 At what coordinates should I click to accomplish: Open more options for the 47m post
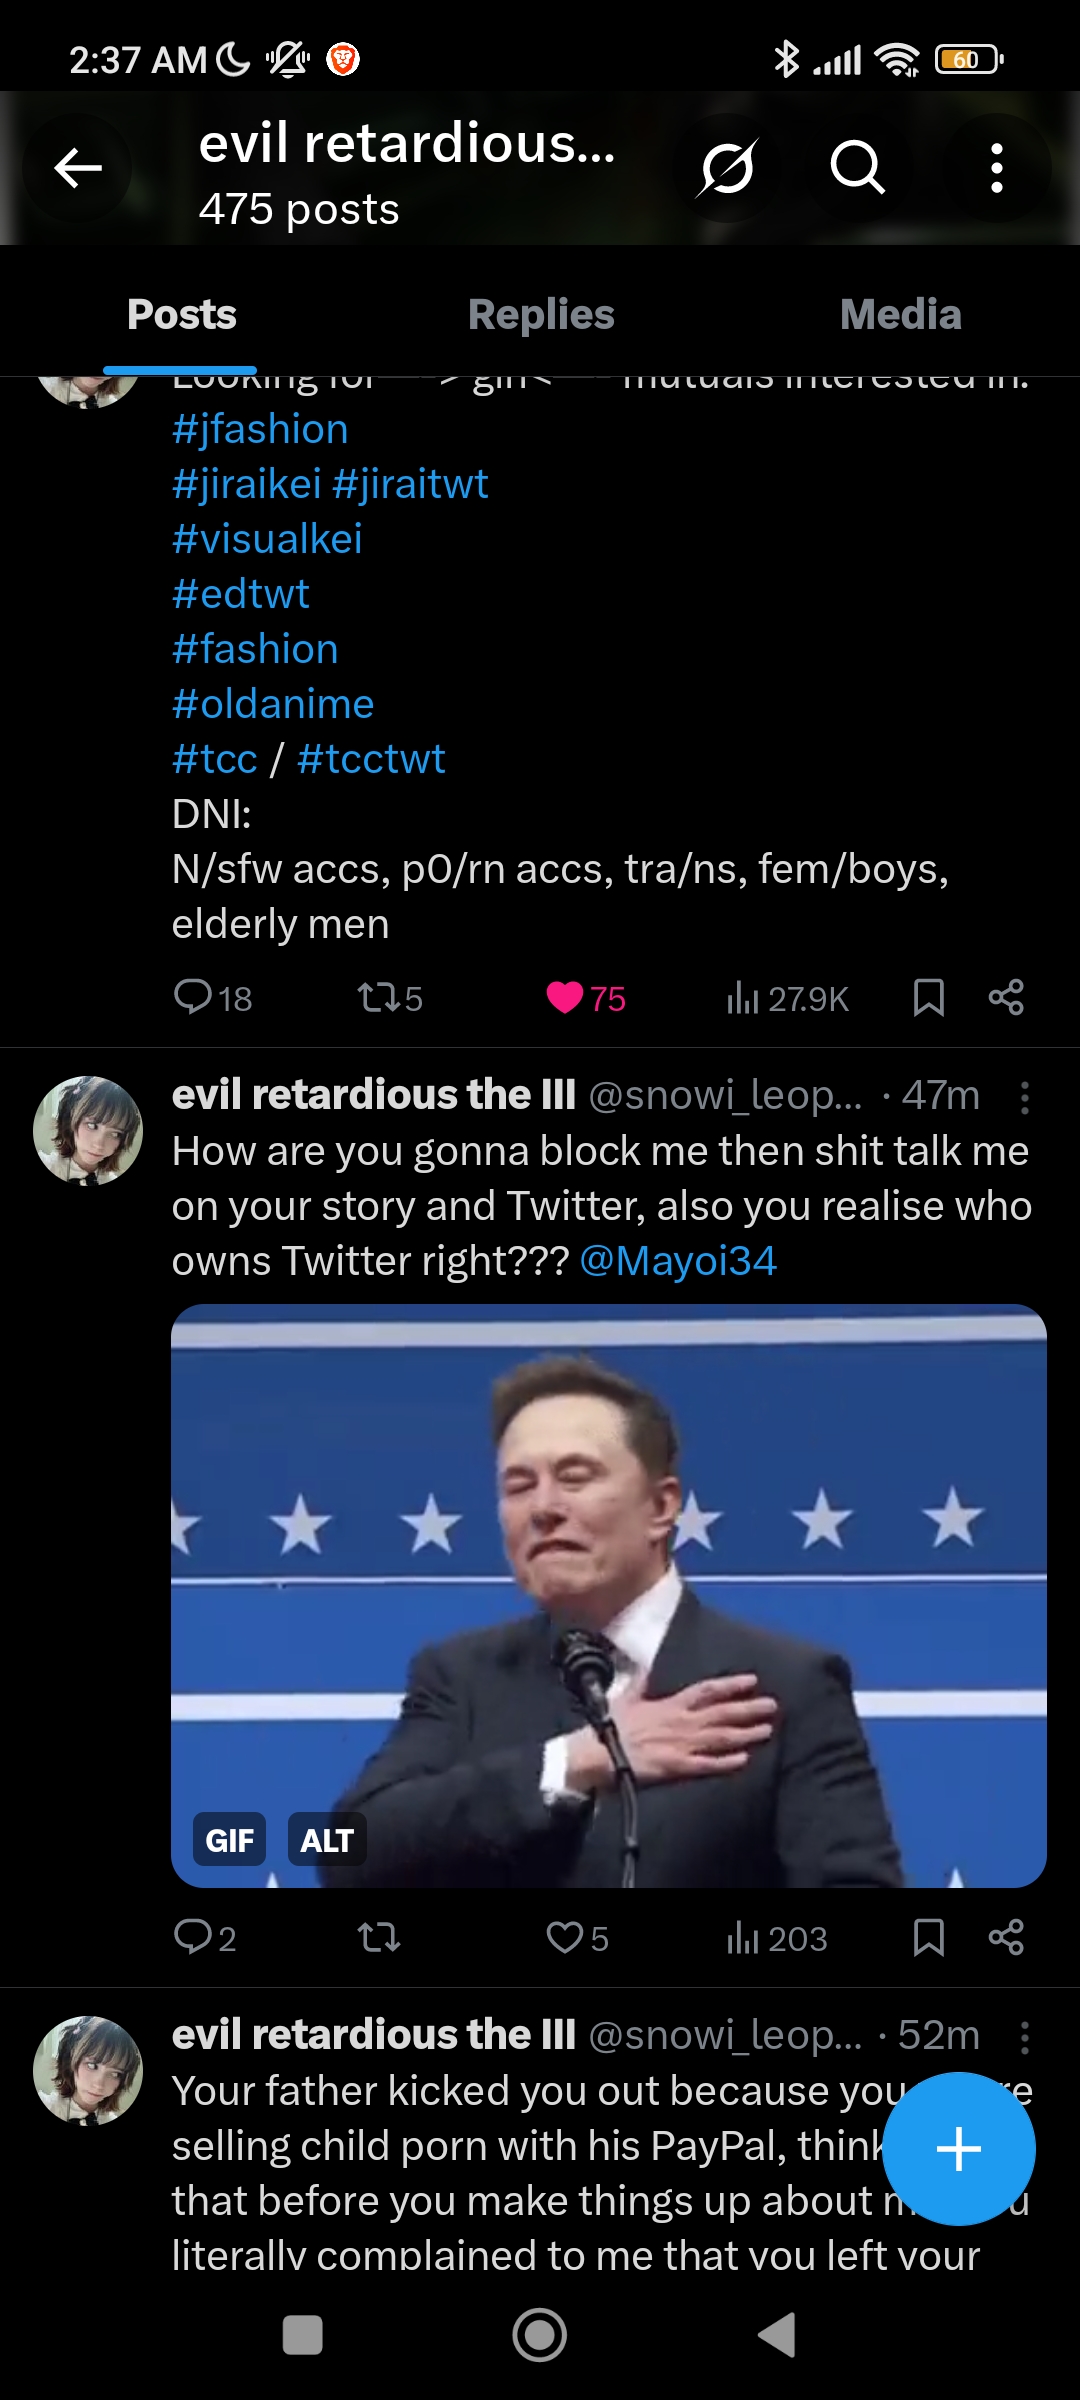click(x=1024, y=1098)
